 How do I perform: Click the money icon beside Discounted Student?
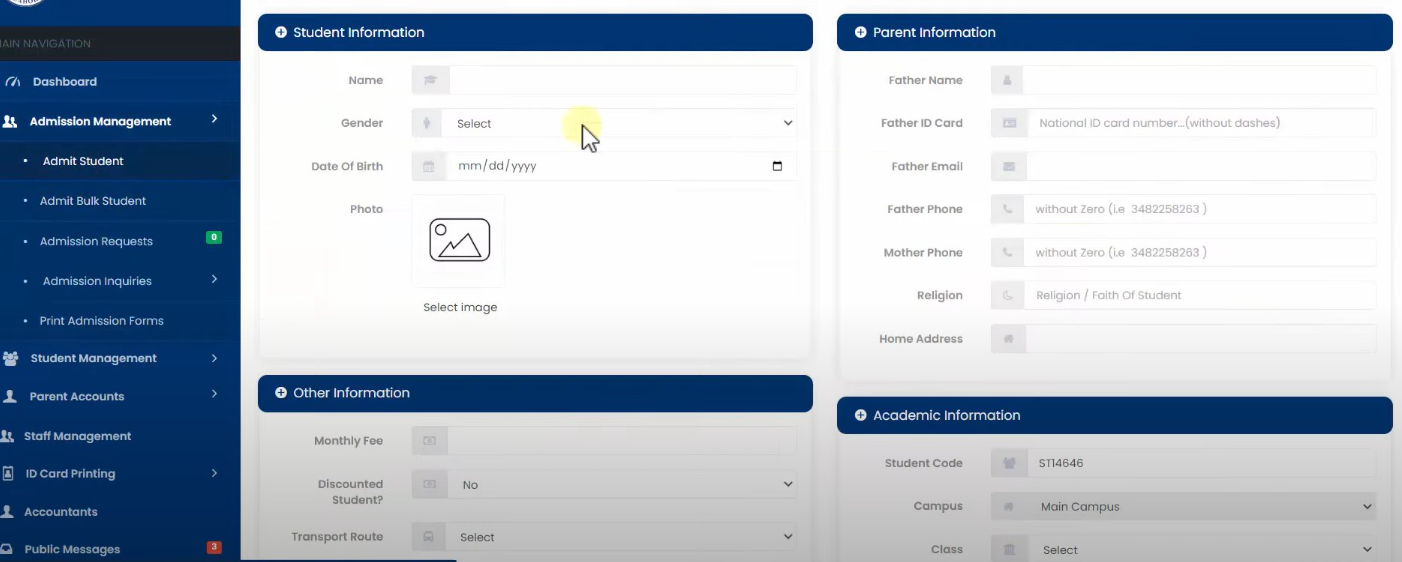[x=430, y=484]
